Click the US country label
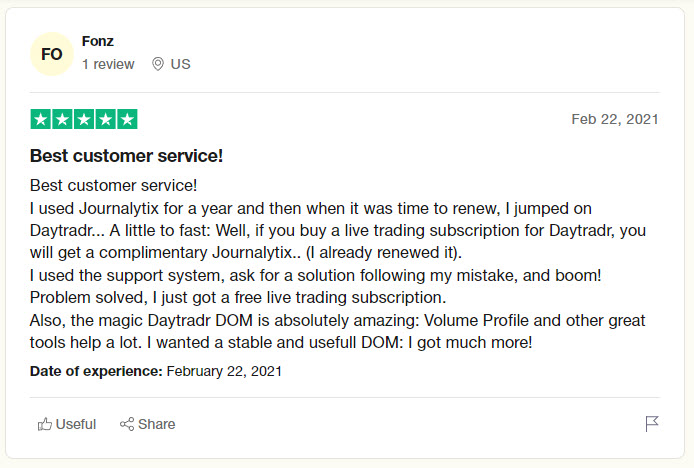Viewport: 694px width, 468px height. [x=181, y=64]
